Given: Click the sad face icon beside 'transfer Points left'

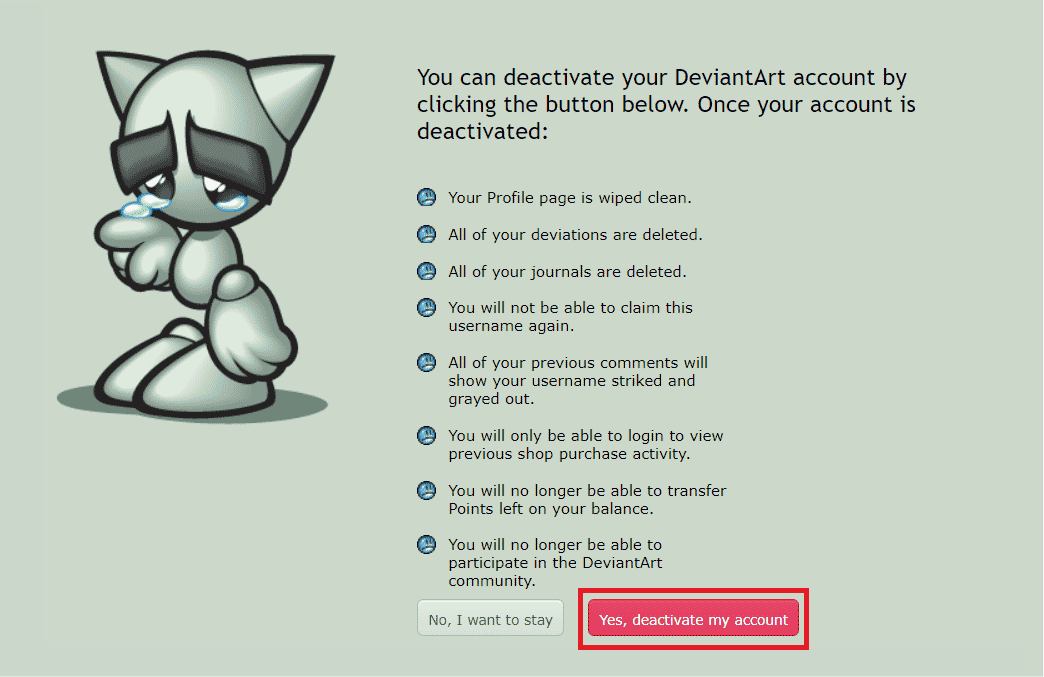Looking at the screenshot, I should (x=426, y=491).
